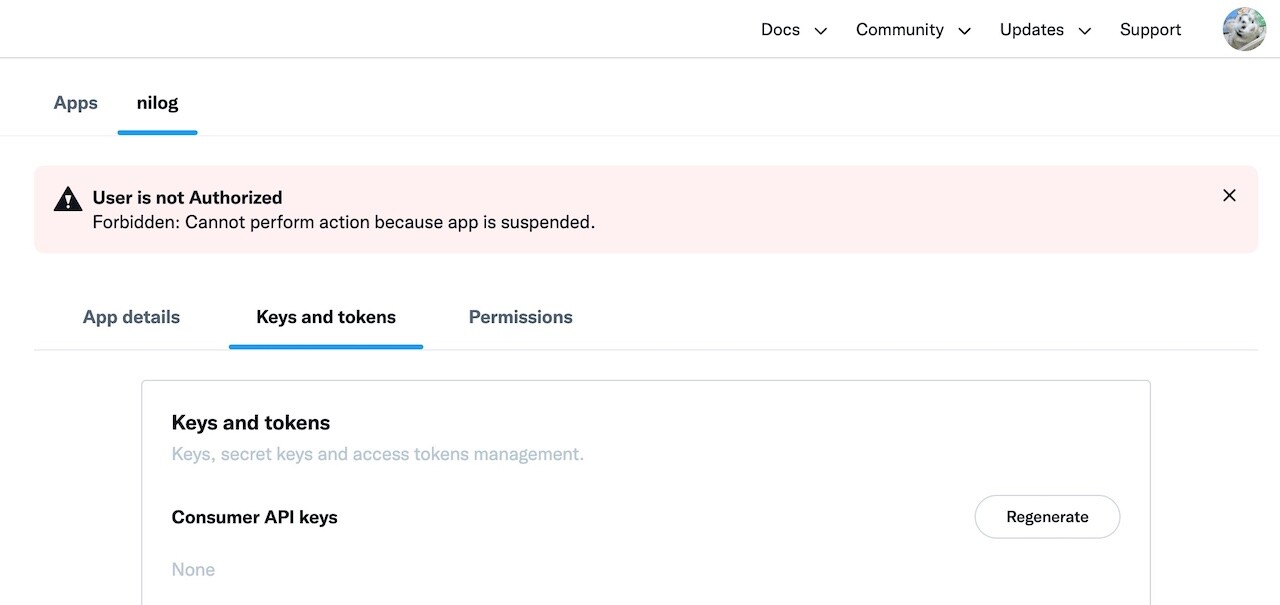The image size is (1280, 605).
Task: Switch to App details tab
Action: (x=131, y=317)
